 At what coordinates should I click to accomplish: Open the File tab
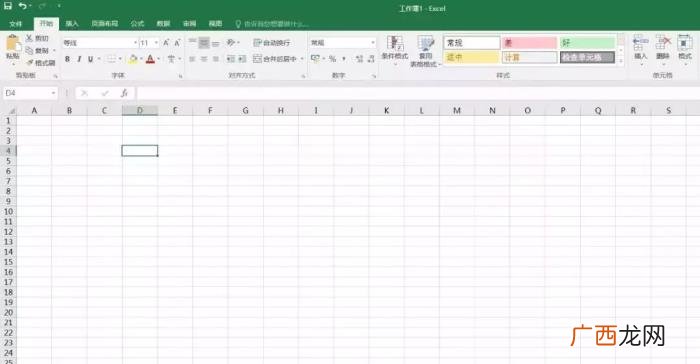(x=16, y=24)
